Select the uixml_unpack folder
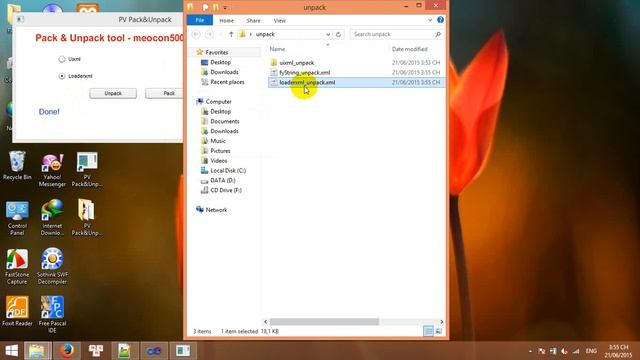The width and height of the screenshot is (640, 360). coord(296,63)
